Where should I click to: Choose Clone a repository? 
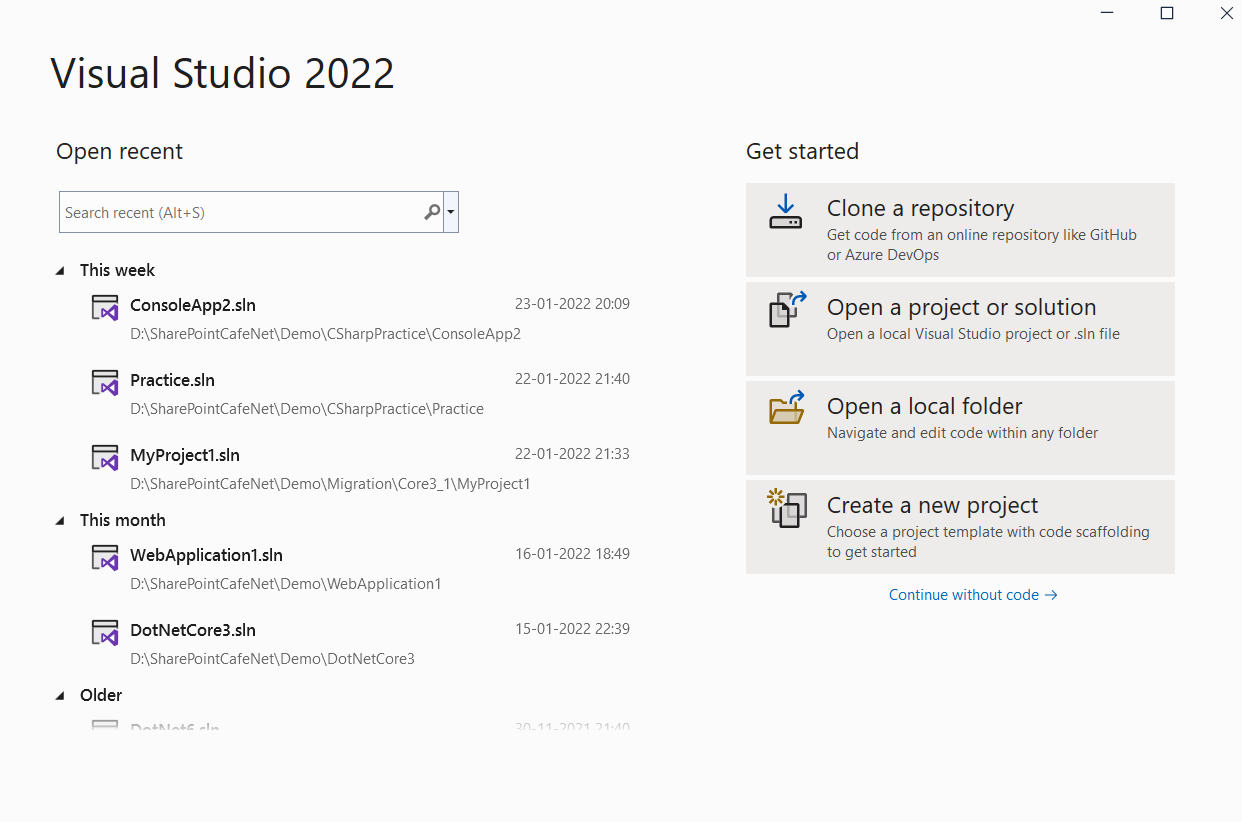click(960, 230)
